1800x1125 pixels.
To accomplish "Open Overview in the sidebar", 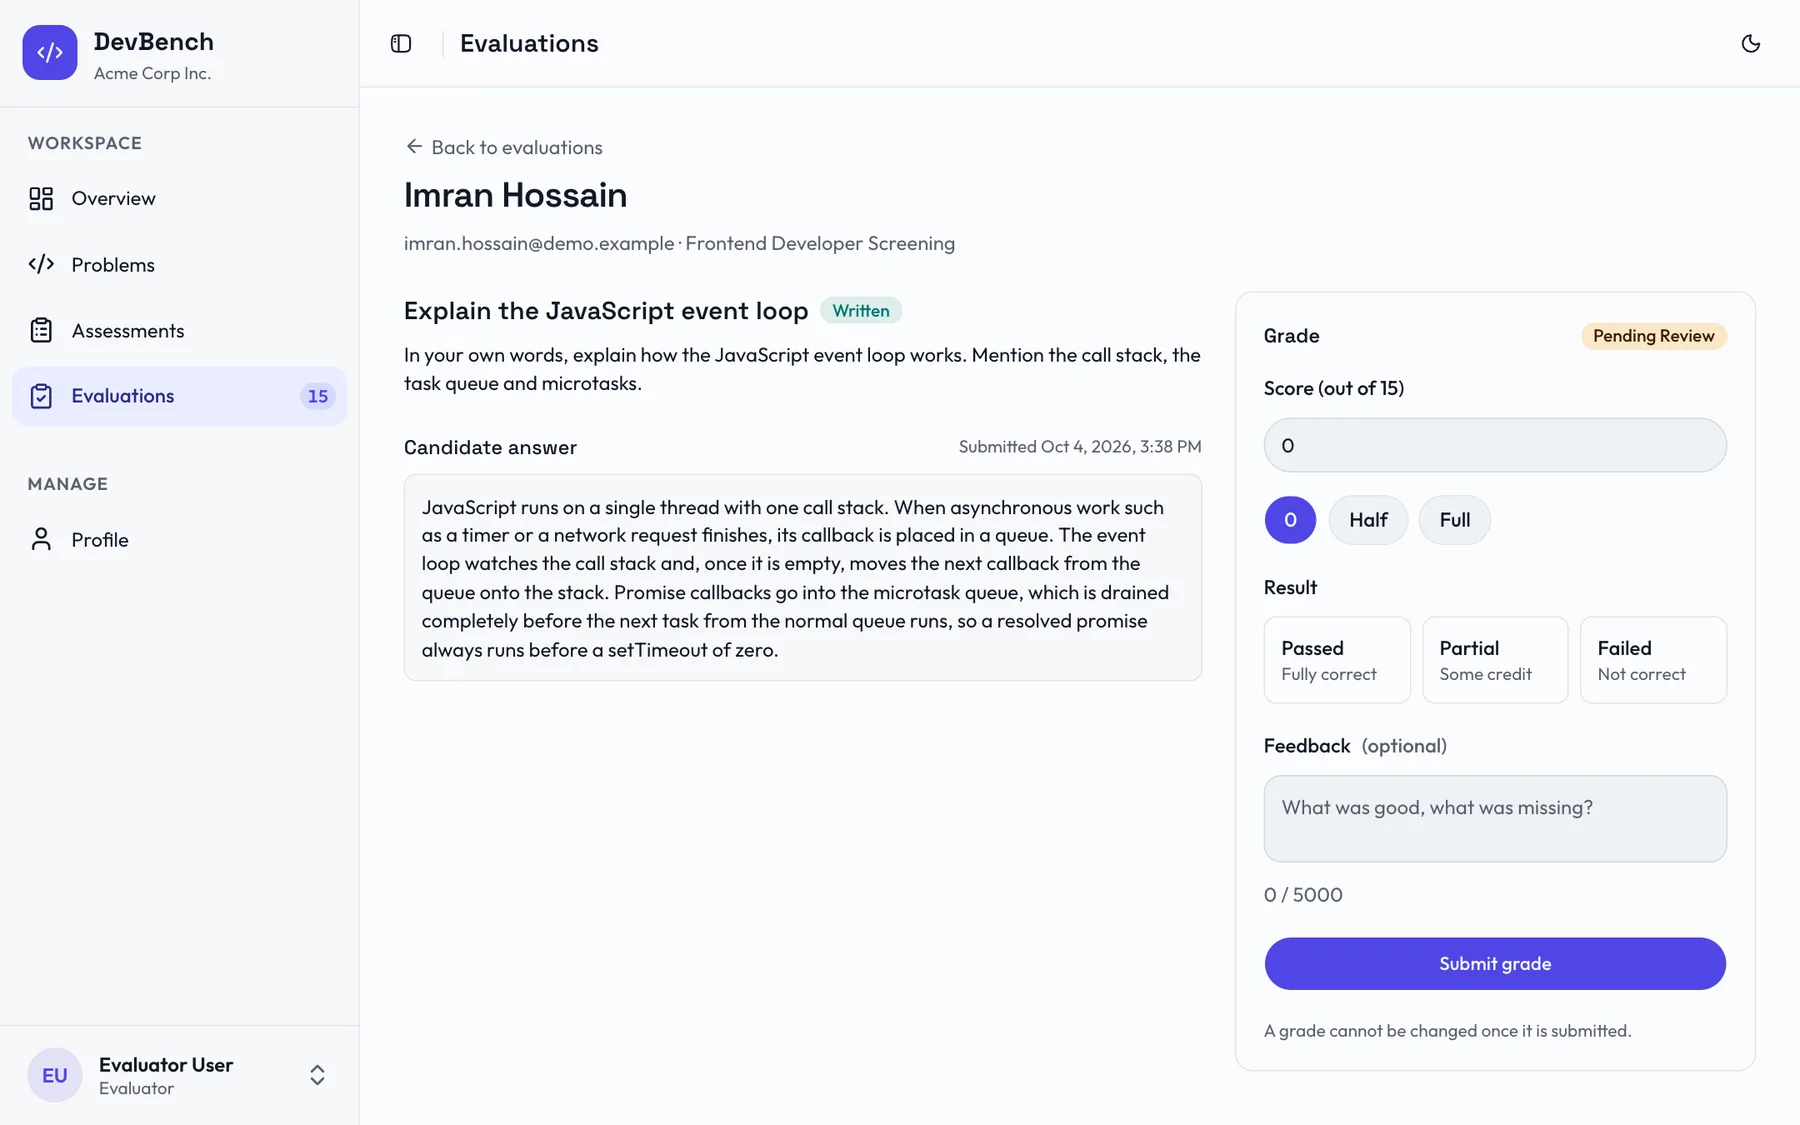I will (x=180, y=199).
